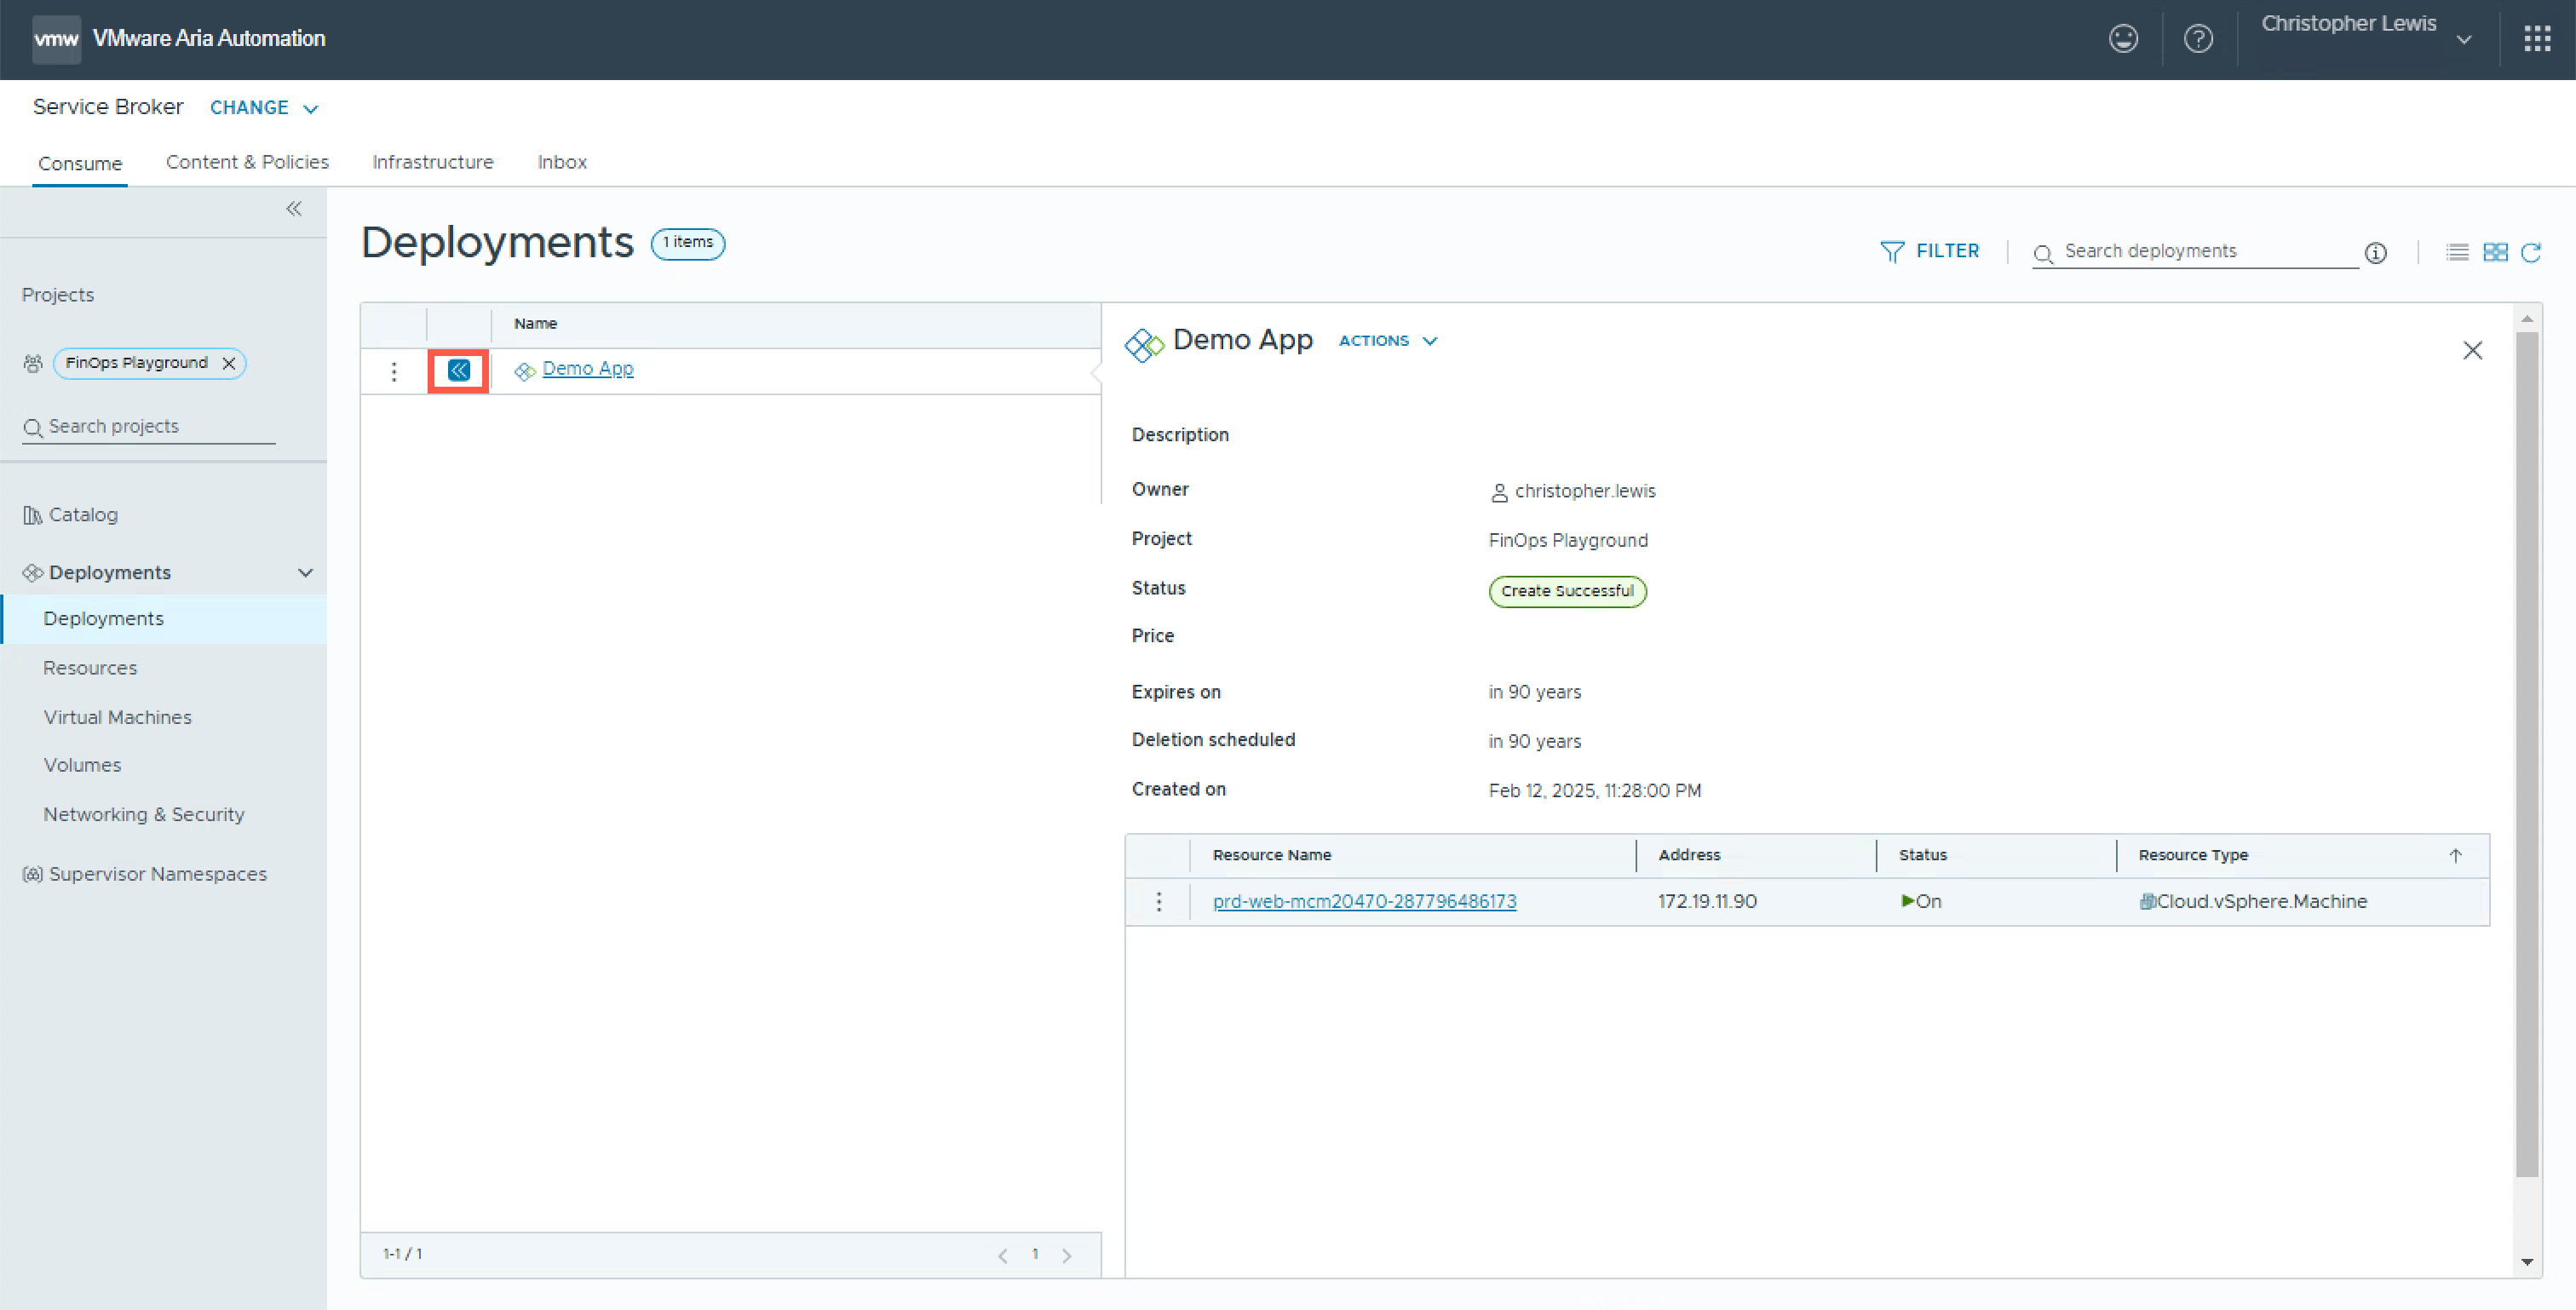Collapse the left navigation panel
This screenshot has height=1310, width=2576.
pyautogui.click(x=294, y=208)
